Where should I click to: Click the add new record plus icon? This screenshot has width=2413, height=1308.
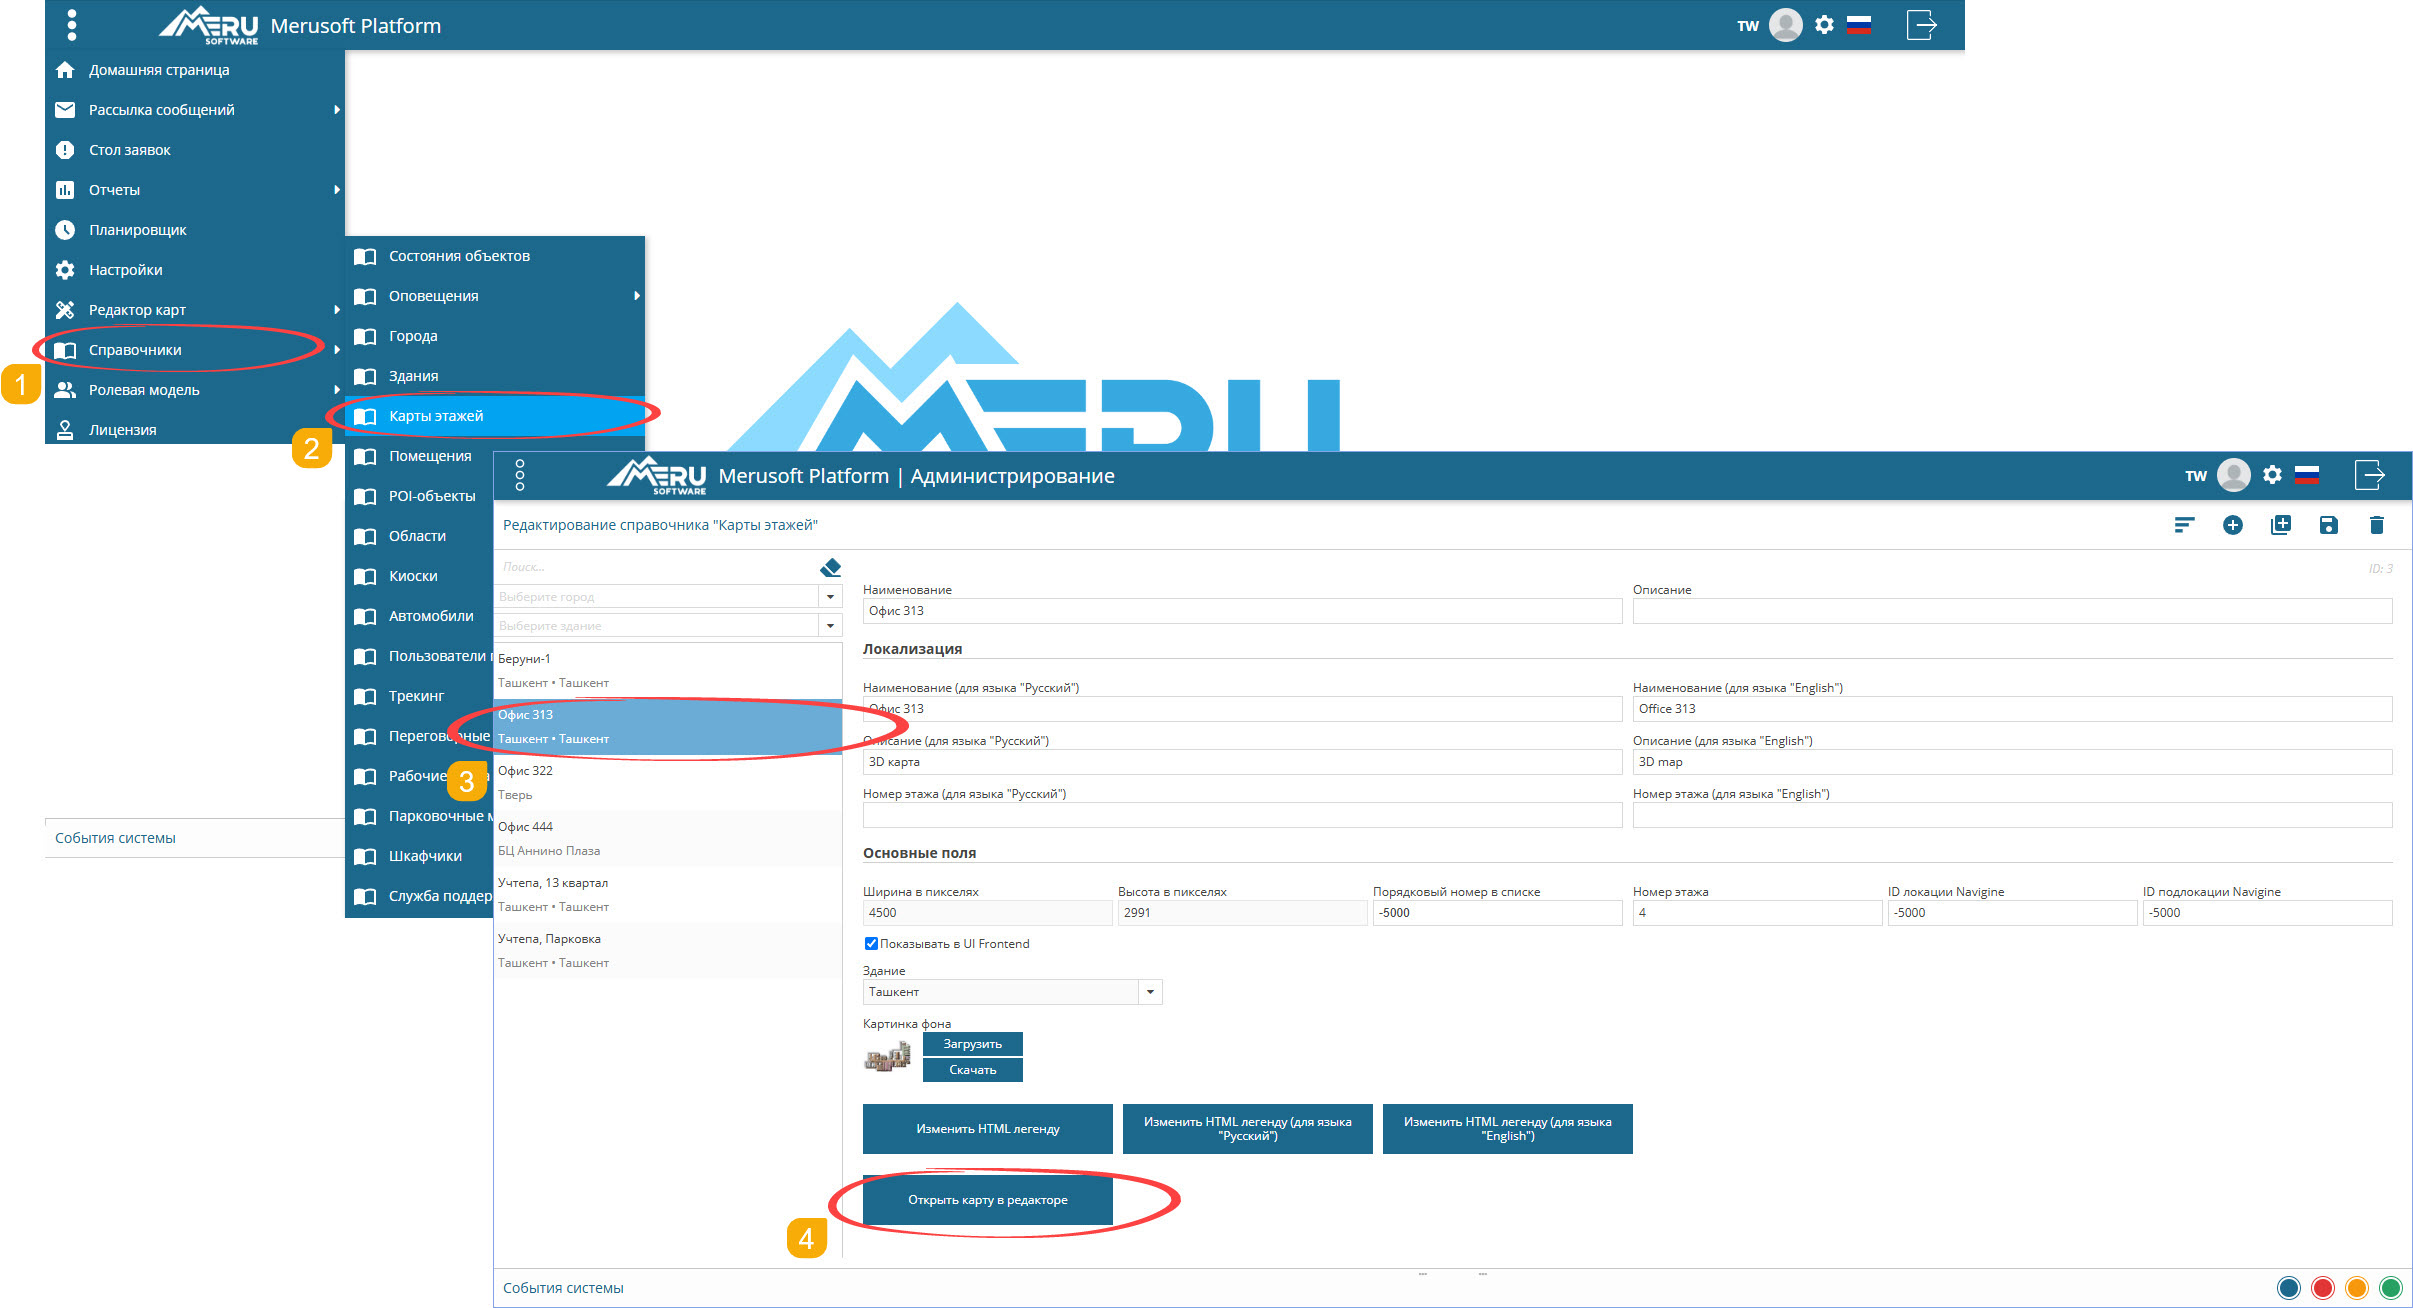tap(2232, 525)
